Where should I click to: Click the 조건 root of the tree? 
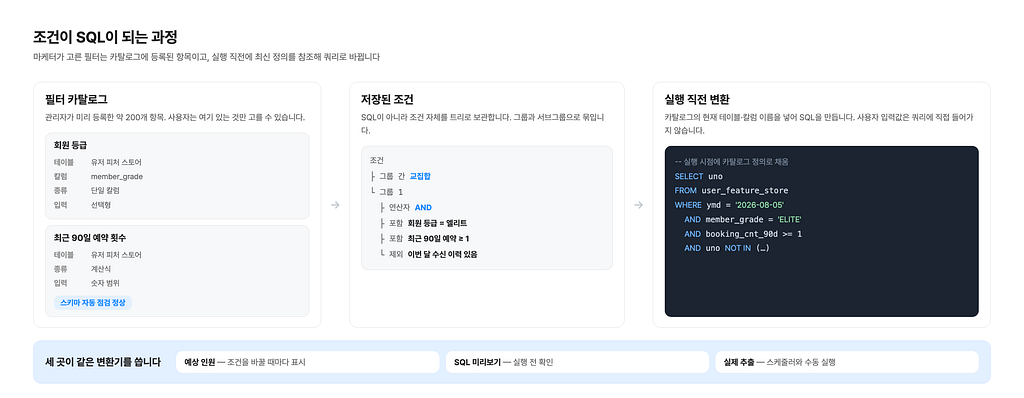(376, 160)
